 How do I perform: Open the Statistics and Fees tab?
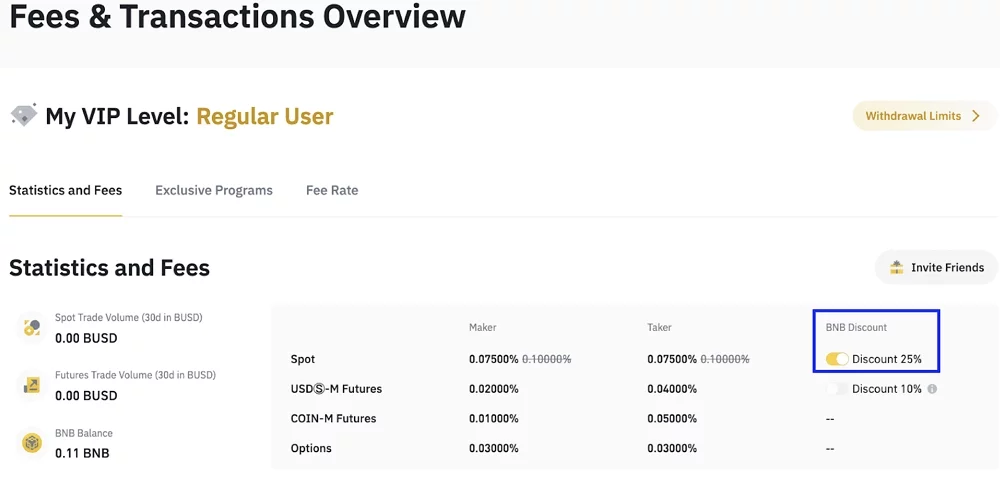coord(66,190)
